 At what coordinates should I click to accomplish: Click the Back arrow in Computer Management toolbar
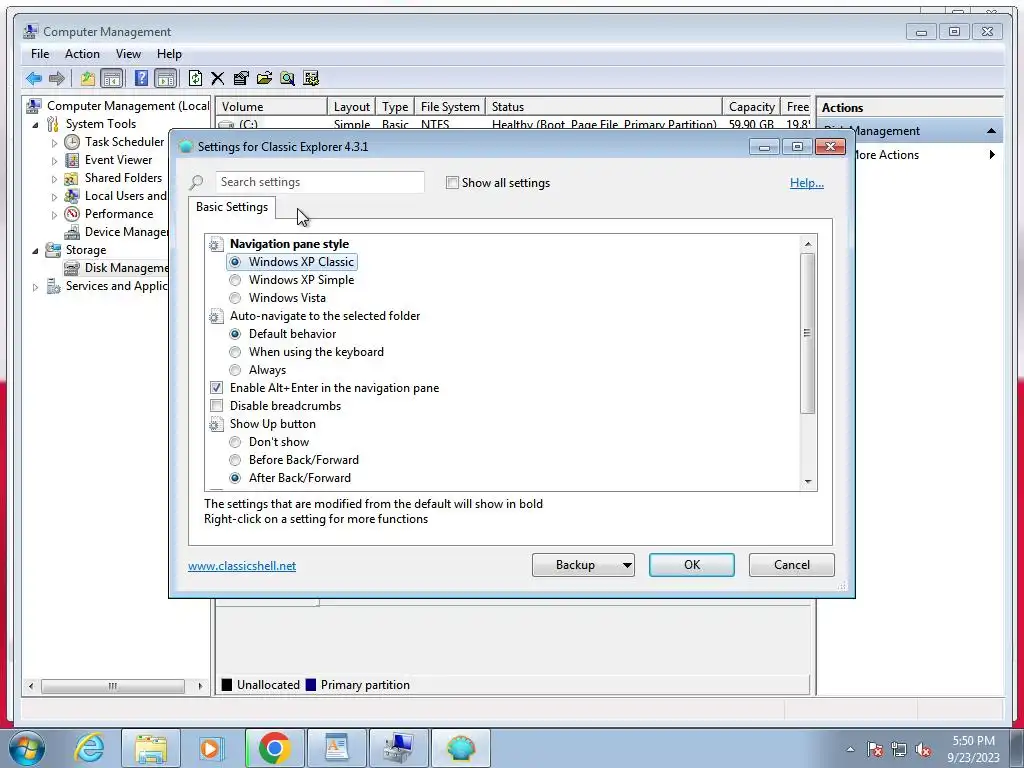point(34,79)
